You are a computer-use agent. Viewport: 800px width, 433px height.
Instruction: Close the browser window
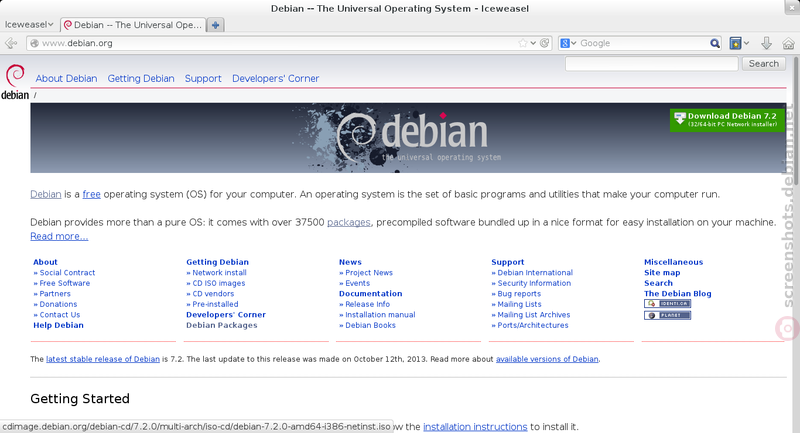tap(793, 6)
